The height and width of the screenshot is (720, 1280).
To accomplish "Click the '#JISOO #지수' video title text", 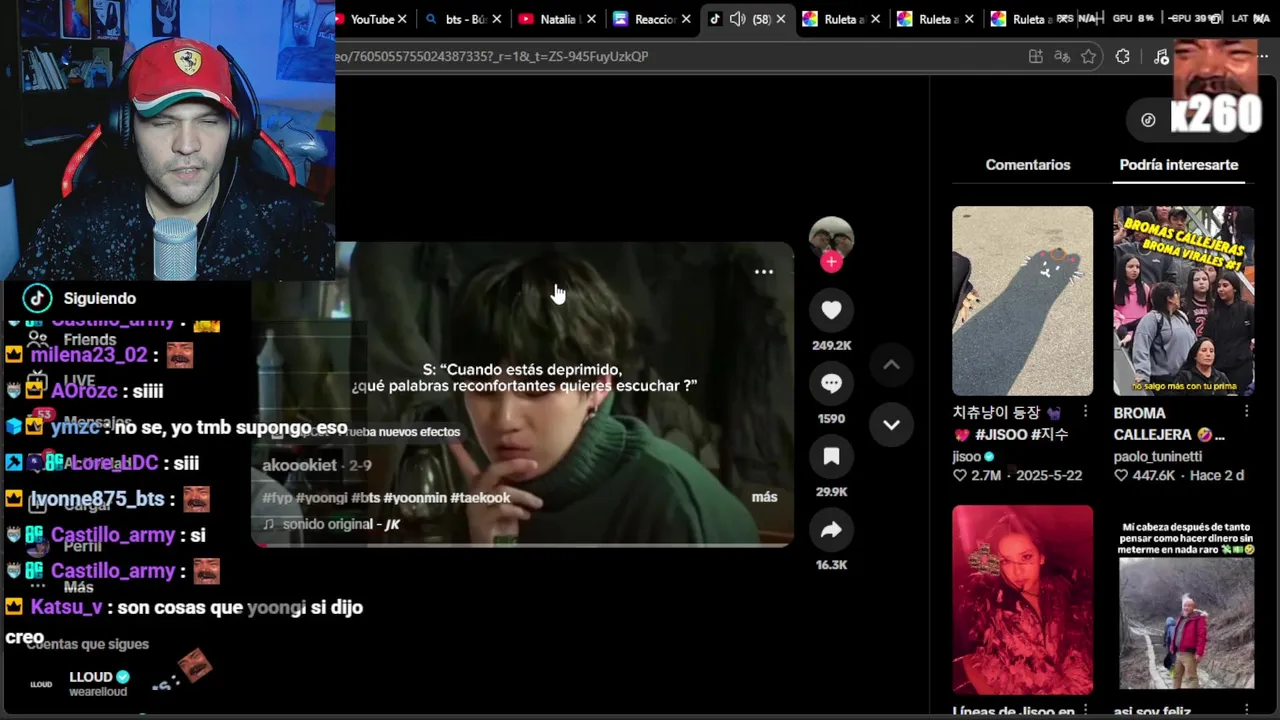I will 1022,435.
